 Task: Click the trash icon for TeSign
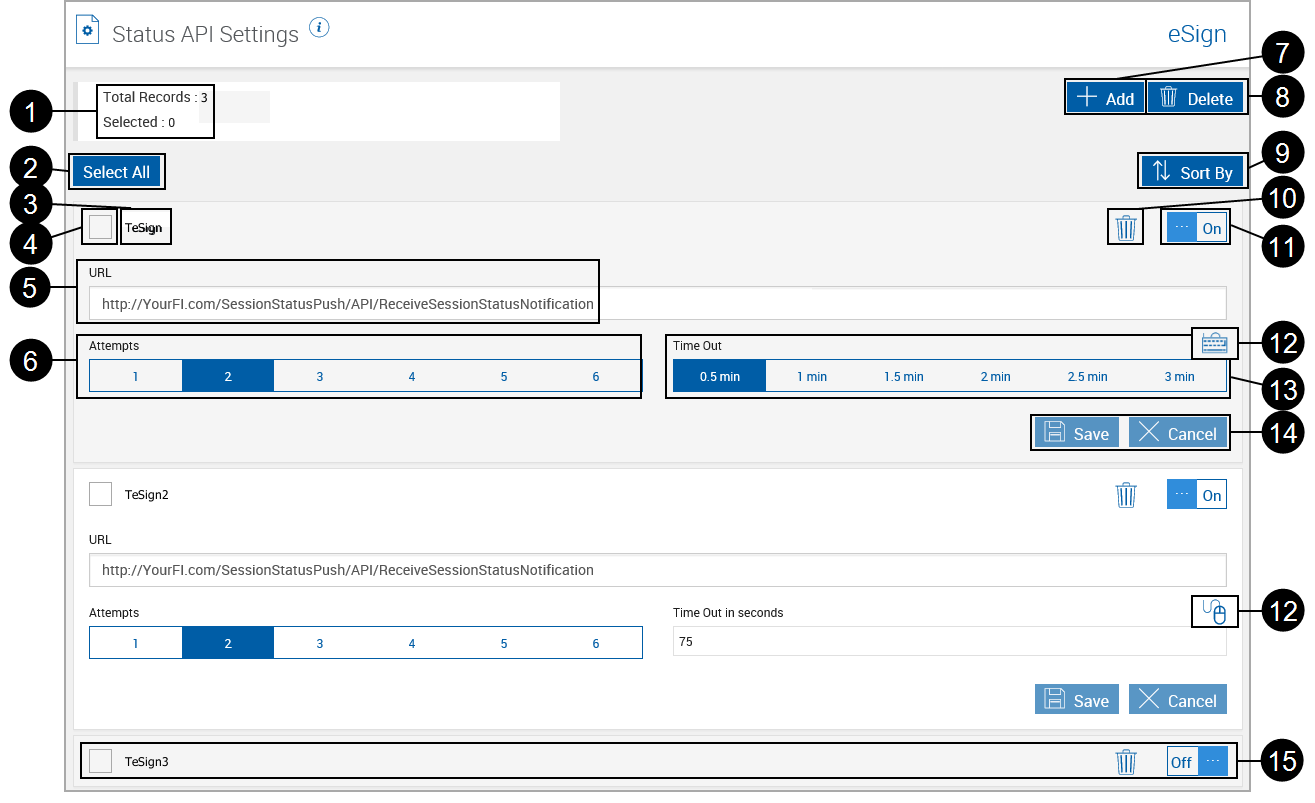coord(1126,228)
